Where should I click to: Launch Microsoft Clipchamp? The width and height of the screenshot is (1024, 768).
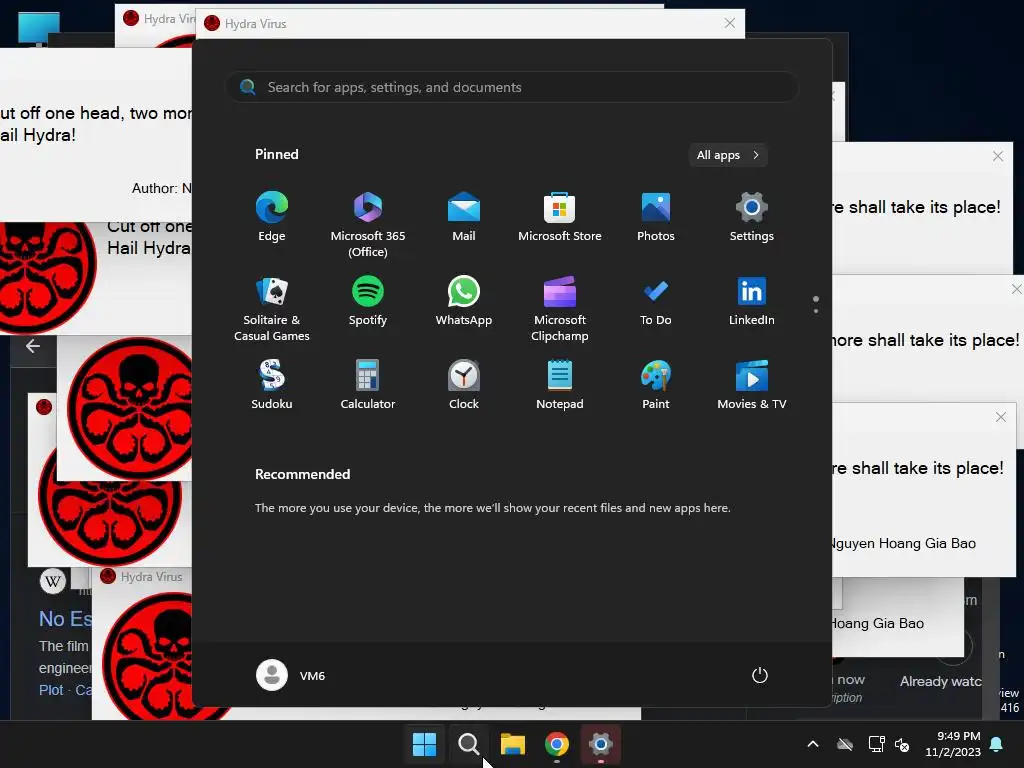click(560, 309)
